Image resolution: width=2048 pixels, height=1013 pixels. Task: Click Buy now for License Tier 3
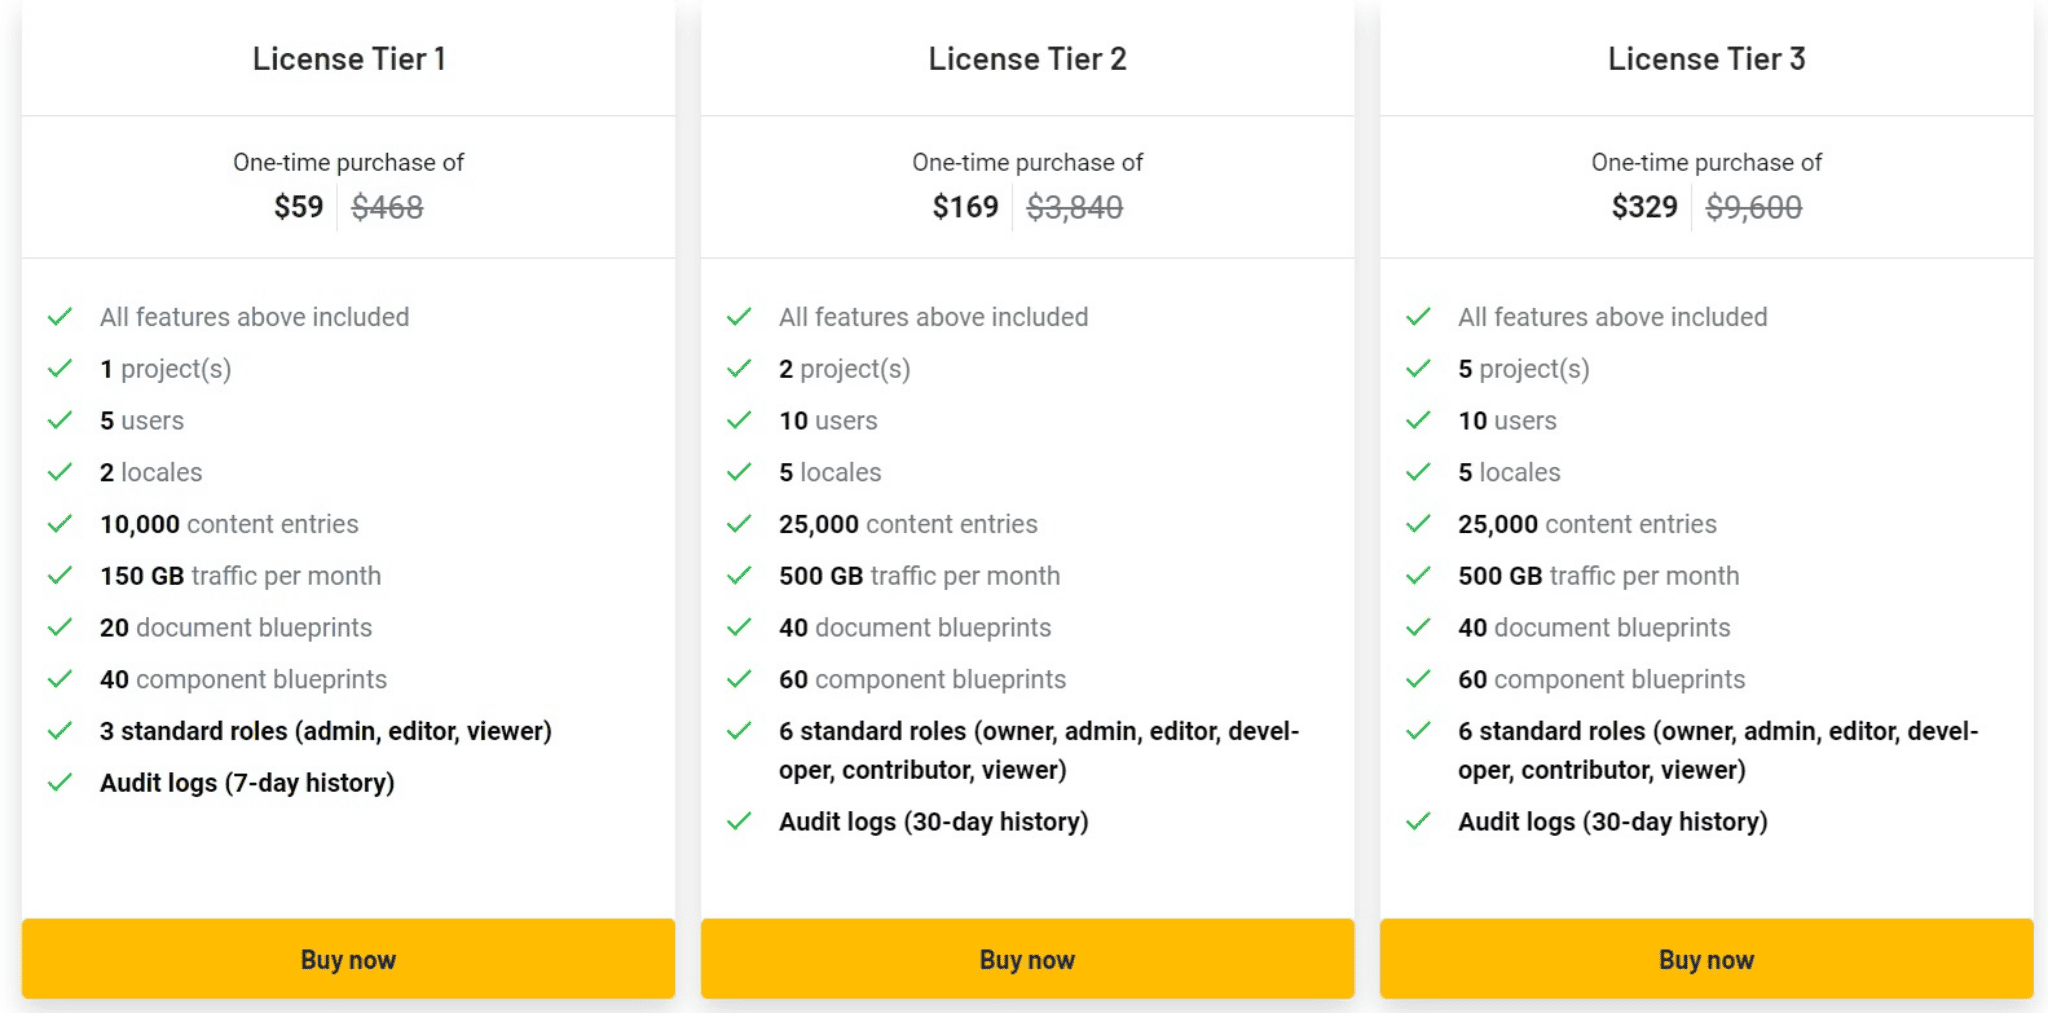point(1706,958)
